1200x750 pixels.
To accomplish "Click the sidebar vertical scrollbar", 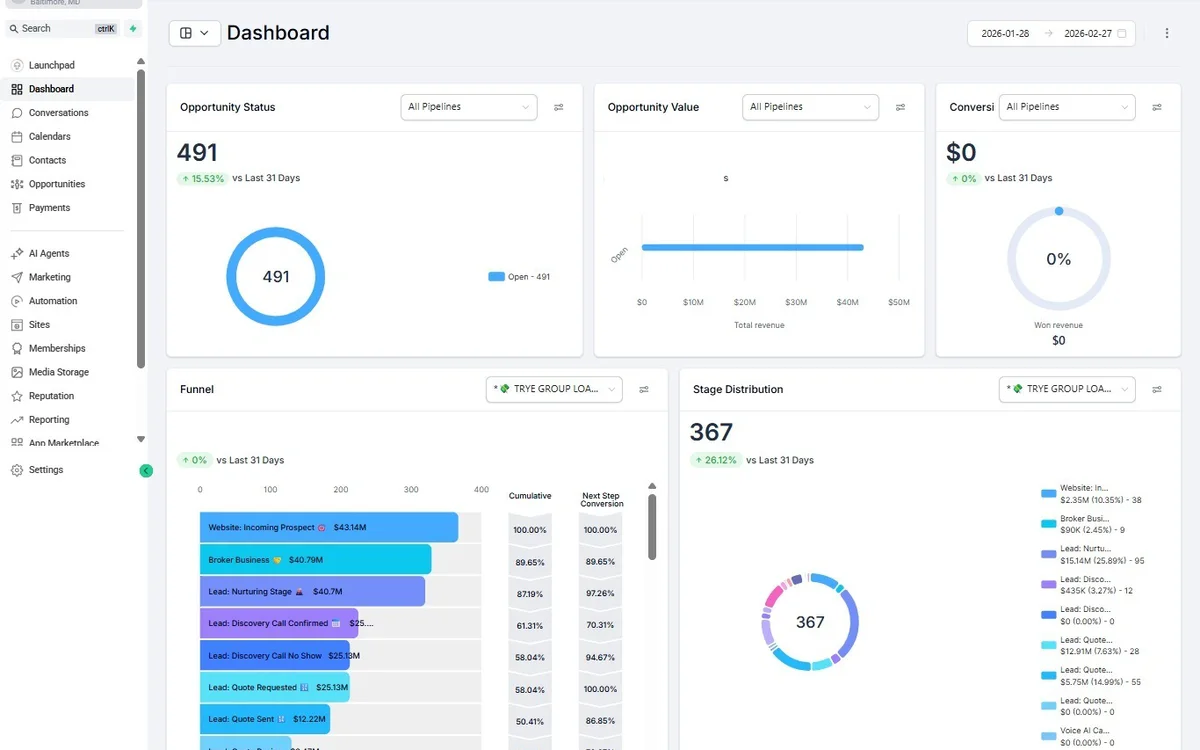I will click(x=141, y=218).
